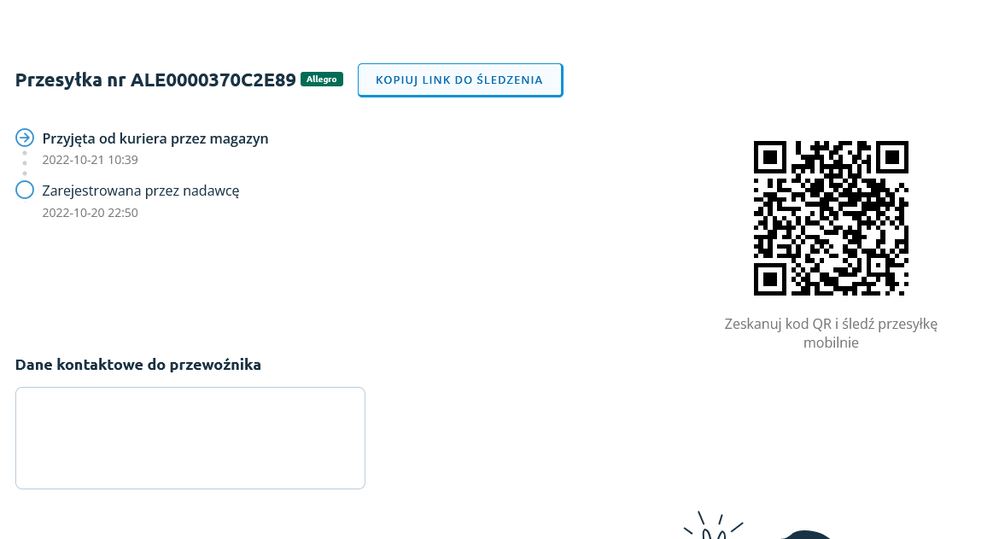Click the Zeskanuj kod QR caption text
This screenshot has width=999, height=539.
click(x=830, y=333)
